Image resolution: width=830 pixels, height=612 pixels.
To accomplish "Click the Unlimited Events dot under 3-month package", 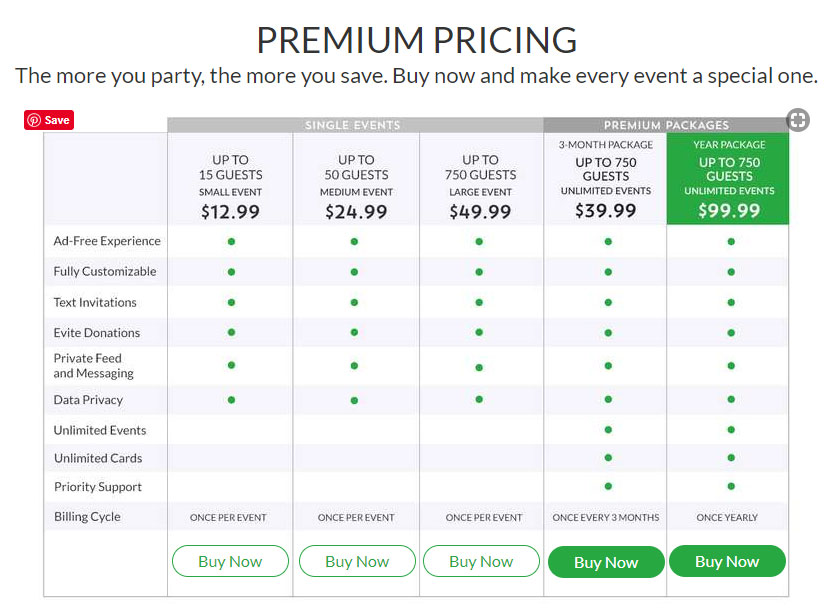I will (x=608, y=430).
